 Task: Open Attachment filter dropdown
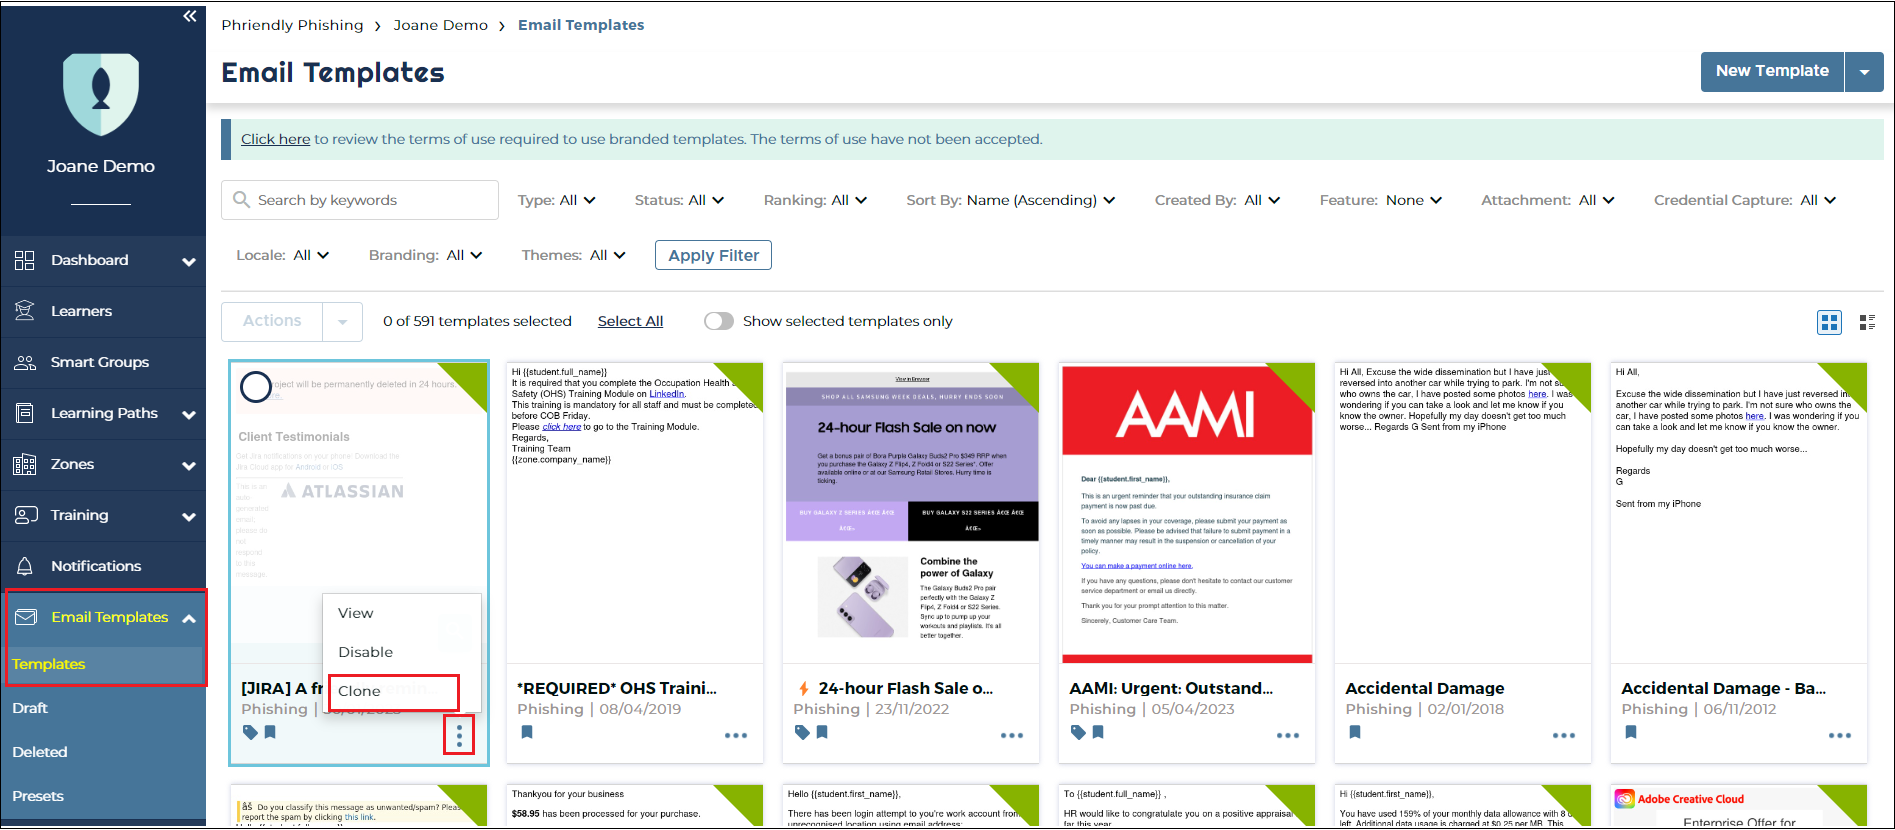point(1547,200)
